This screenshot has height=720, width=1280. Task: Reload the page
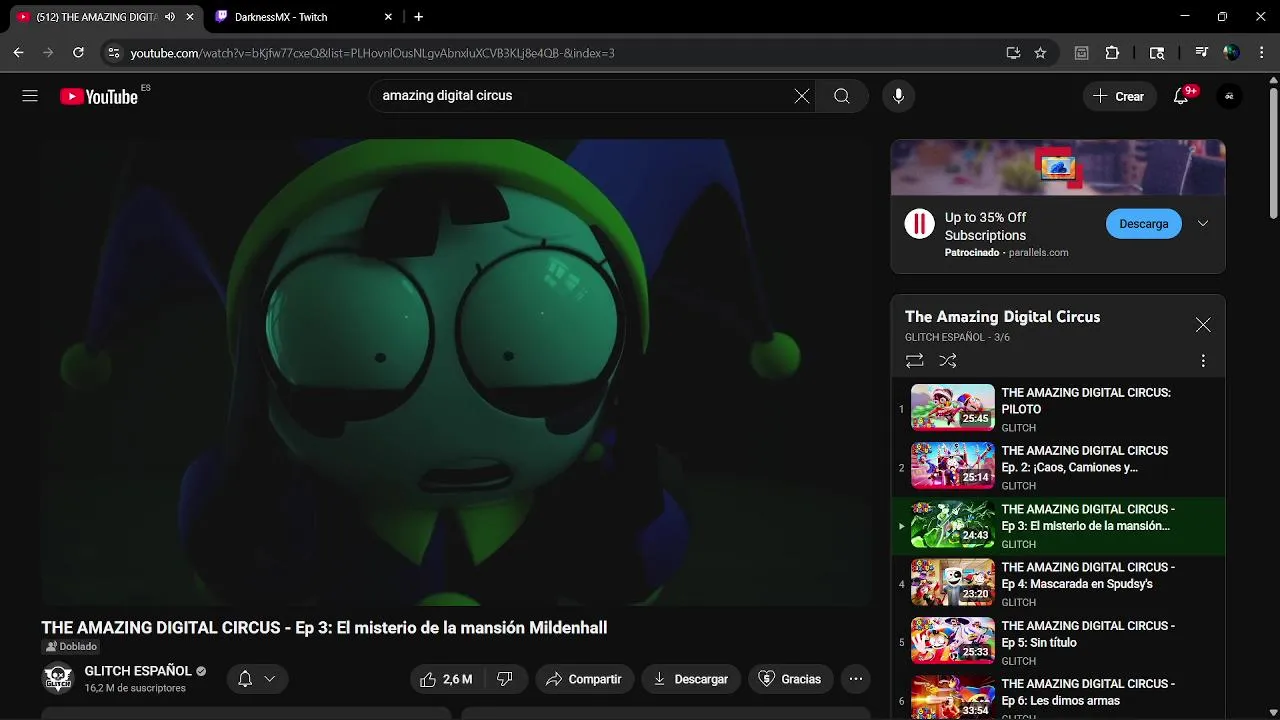78,53
